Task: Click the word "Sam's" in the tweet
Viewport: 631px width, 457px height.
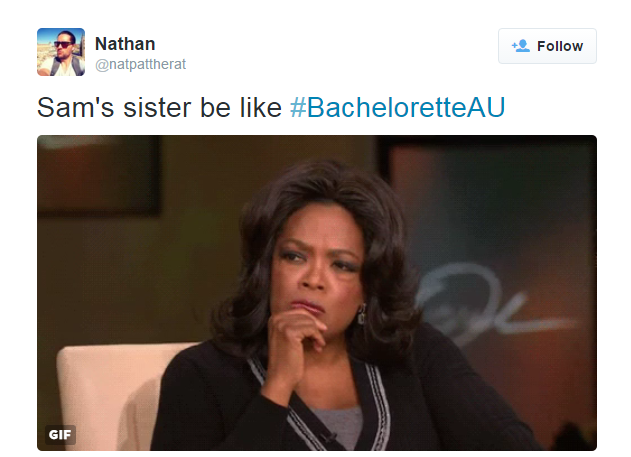Action: tap(76, 108)
